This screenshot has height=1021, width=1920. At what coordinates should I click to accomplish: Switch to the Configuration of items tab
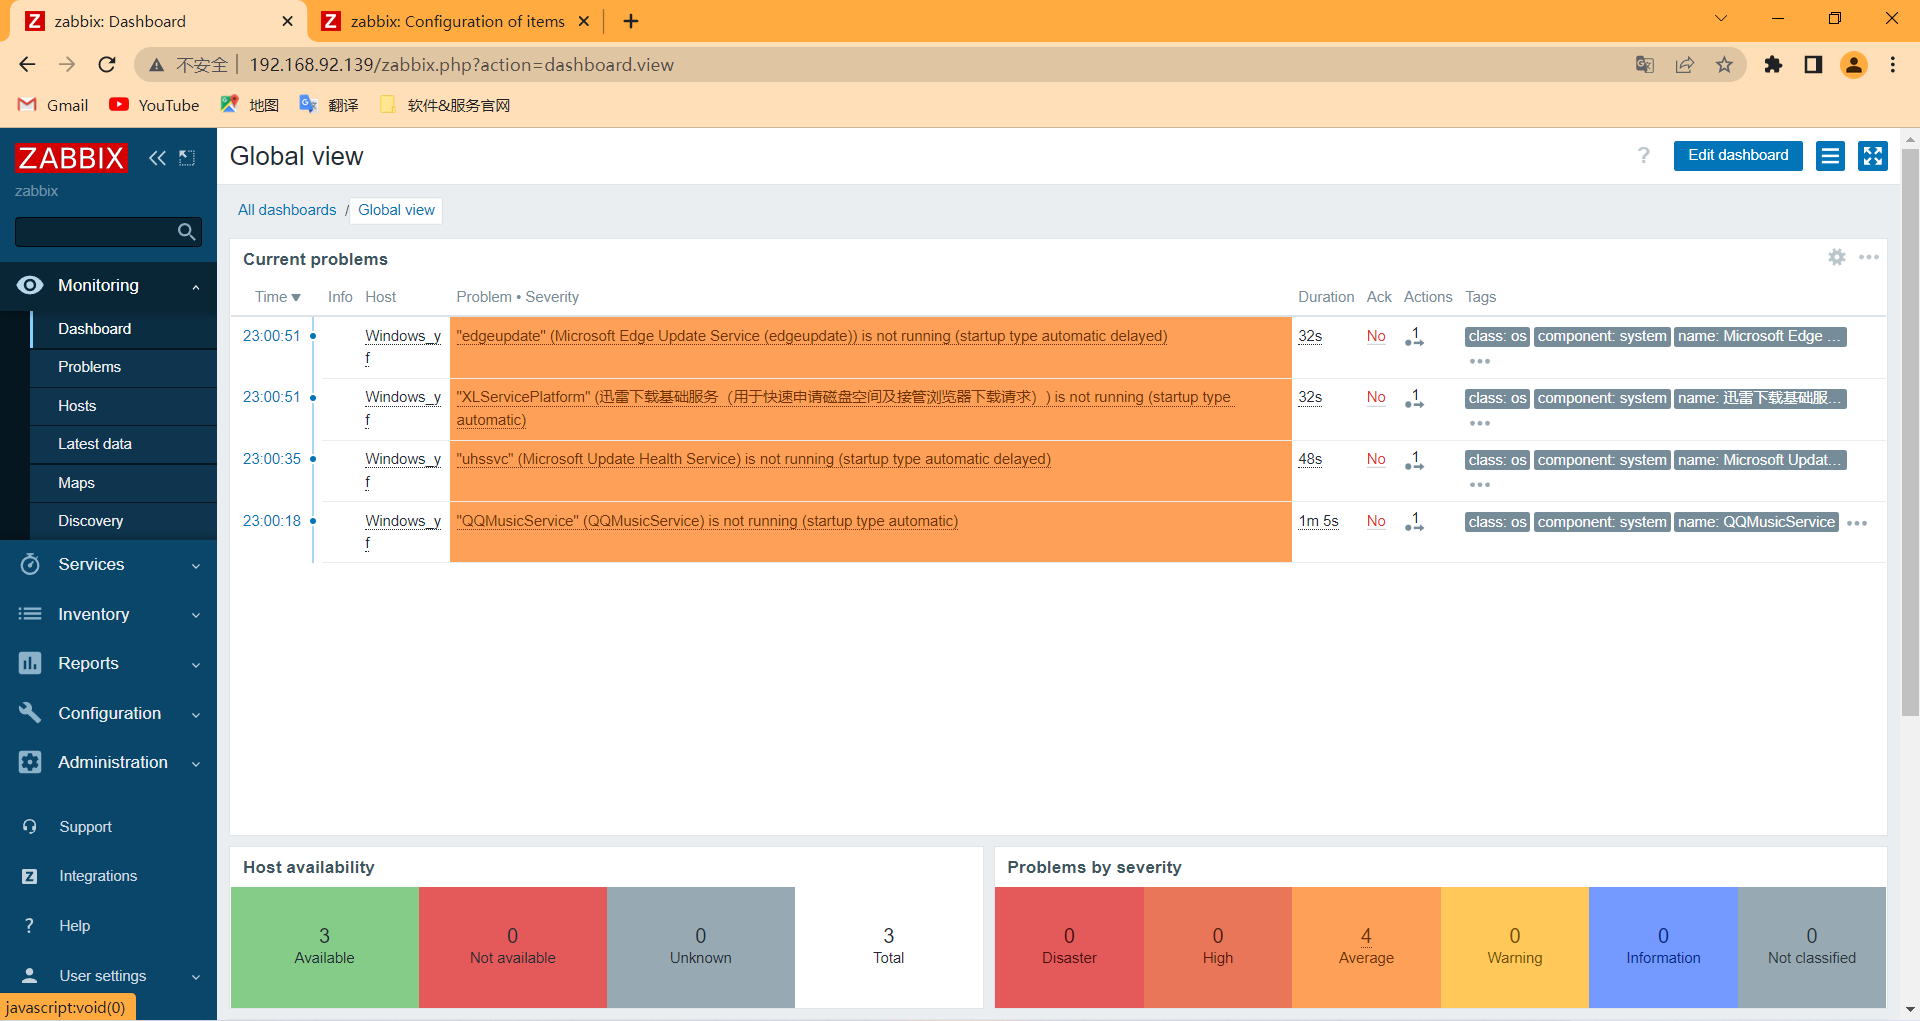pyautogui.click(x=457, y=21)
